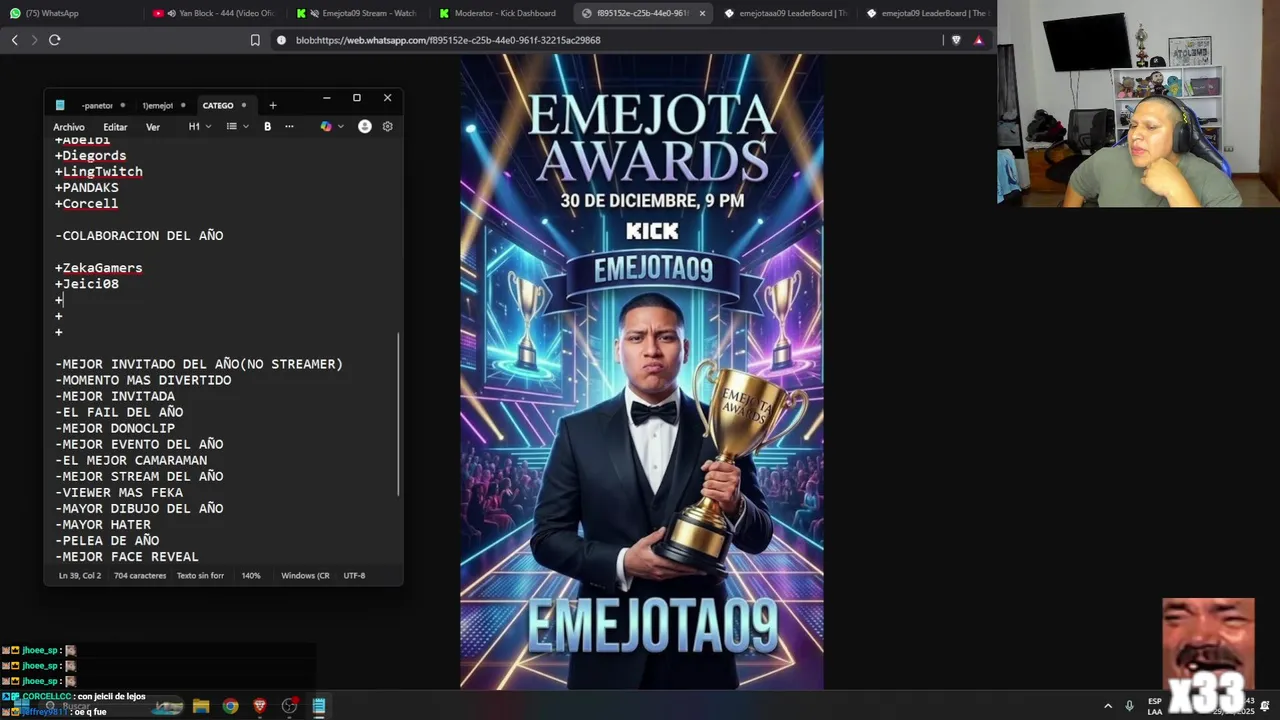Click the line +Corcell
The height and width of the screenshot is (720, 1280).
coord(86,204)
